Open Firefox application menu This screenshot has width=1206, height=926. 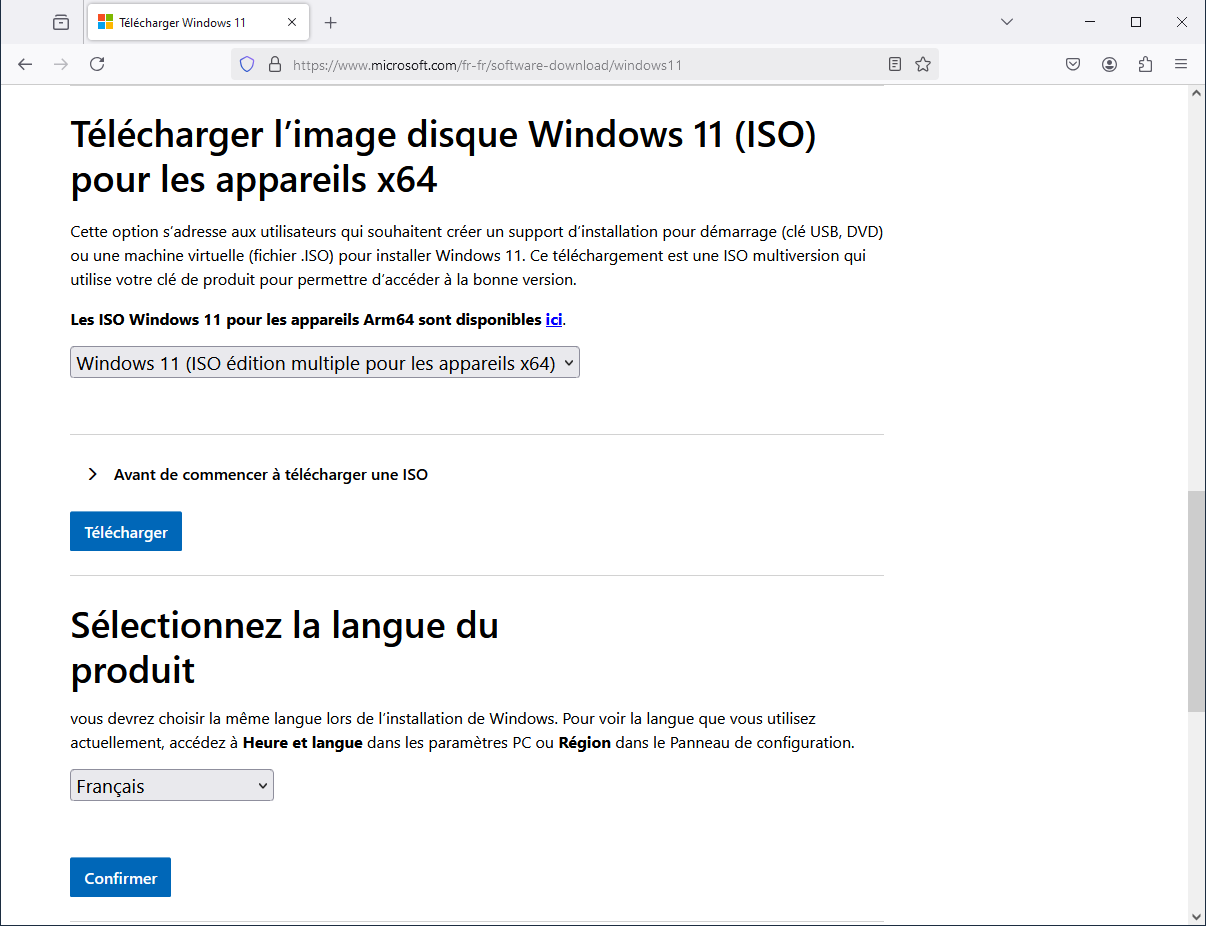1181,64
